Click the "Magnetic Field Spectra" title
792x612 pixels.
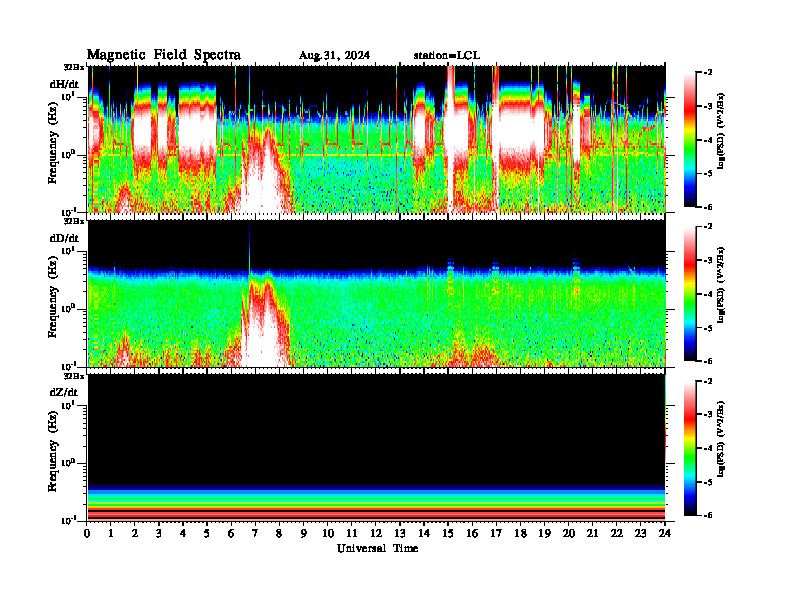(164, 55)
